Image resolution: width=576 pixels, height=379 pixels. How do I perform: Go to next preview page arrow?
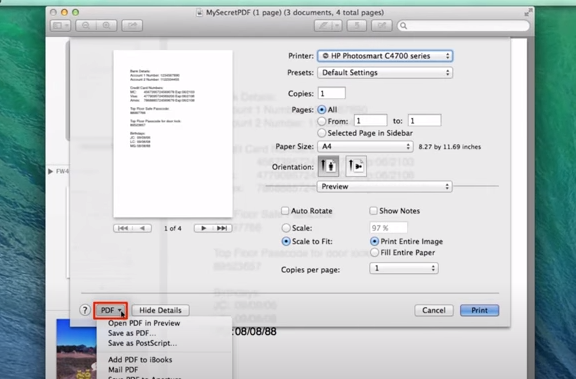tap(203, 228)
